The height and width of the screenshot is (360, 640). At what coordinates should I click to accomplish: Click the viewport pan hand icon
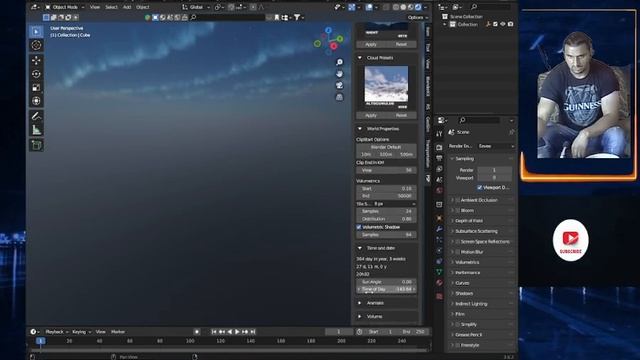pyautogui.click(x=339, y=74)
